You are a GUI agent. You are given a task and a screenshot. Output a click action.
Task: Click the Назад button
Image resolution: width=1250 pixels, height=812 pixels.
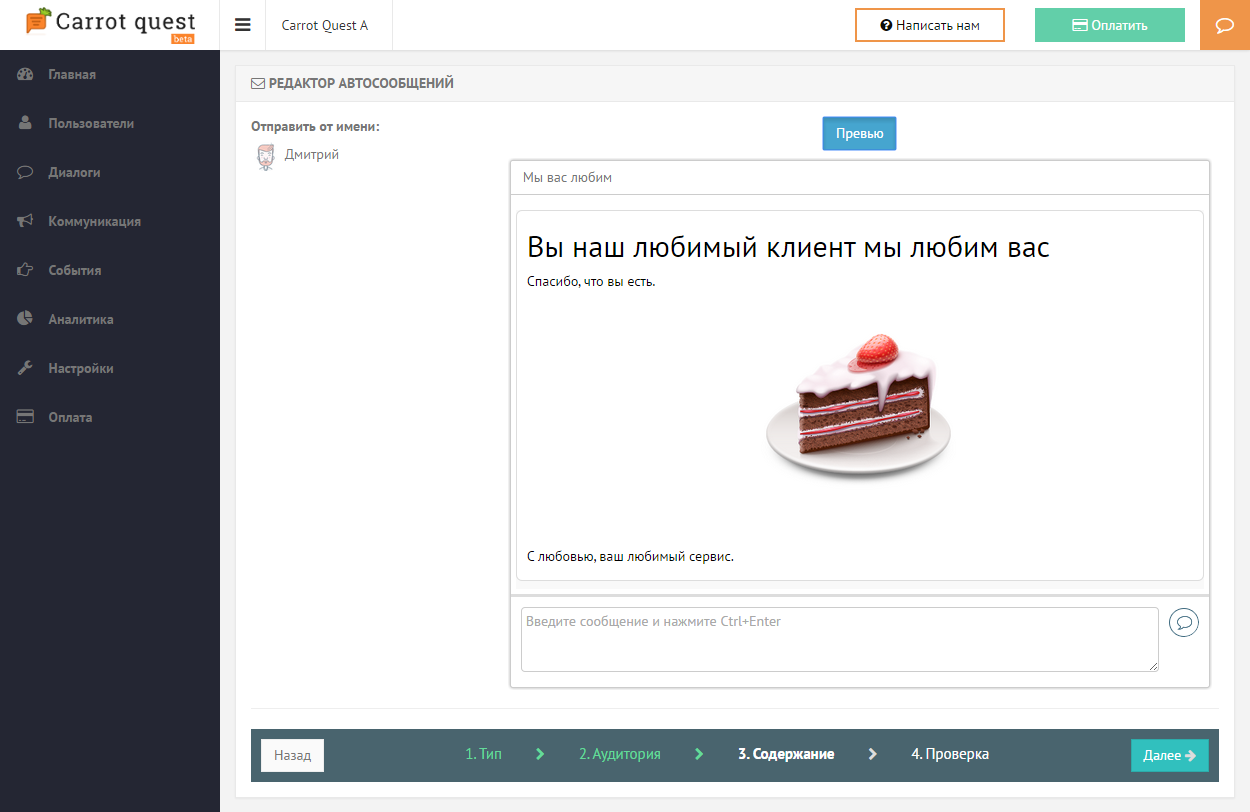click(x=292, y=755)
